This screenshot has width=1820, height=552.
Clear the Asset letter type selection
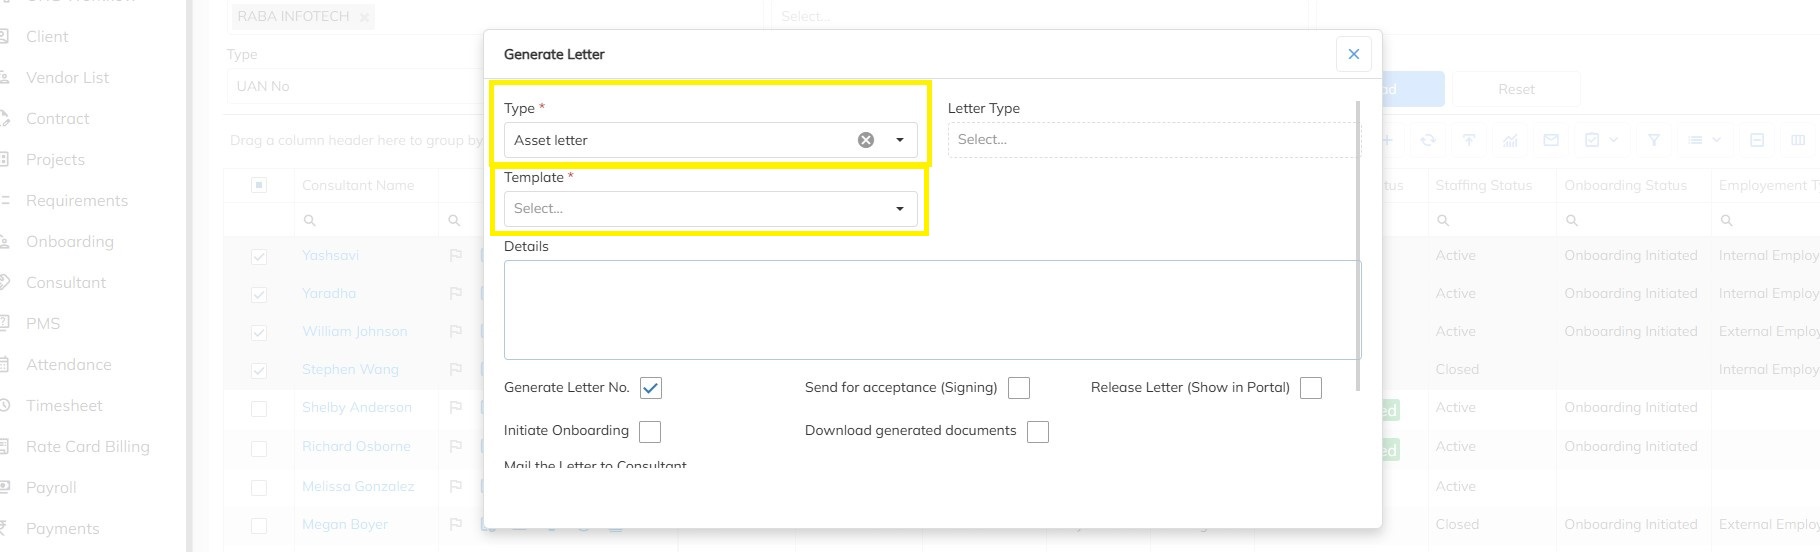pos(866,140)
